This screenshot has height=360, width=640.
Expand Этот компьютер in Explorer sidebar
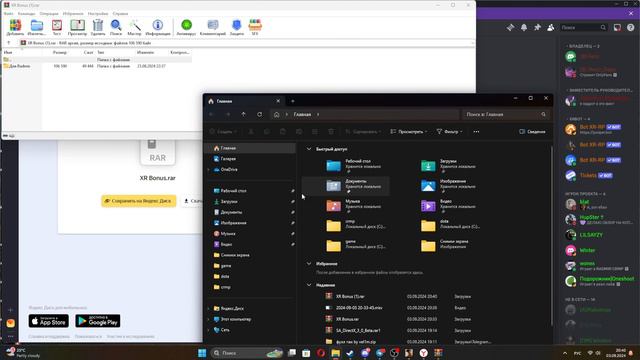tap(209, 319)
